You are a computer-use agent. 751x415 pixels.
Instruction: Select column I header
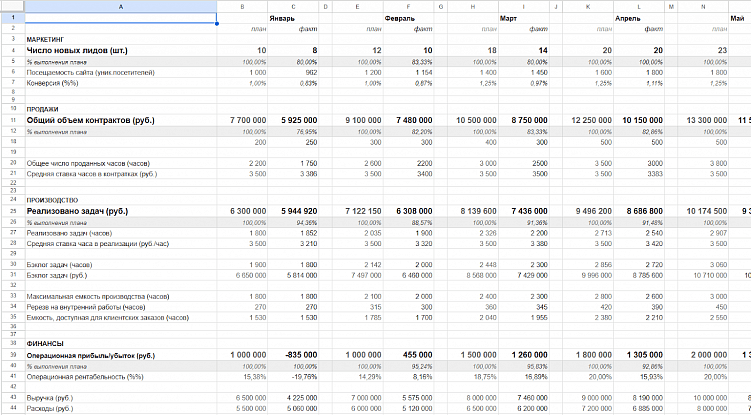[x=523, y=6]
